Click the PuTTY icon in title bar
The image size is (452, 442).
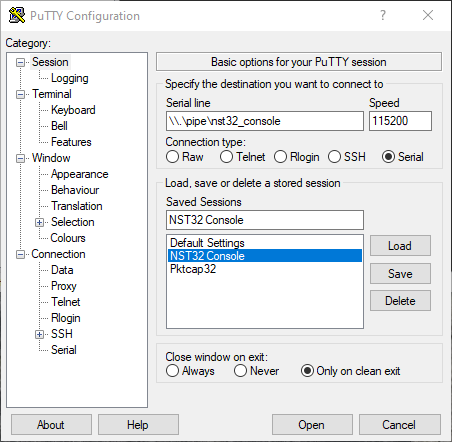click(17, 15)
